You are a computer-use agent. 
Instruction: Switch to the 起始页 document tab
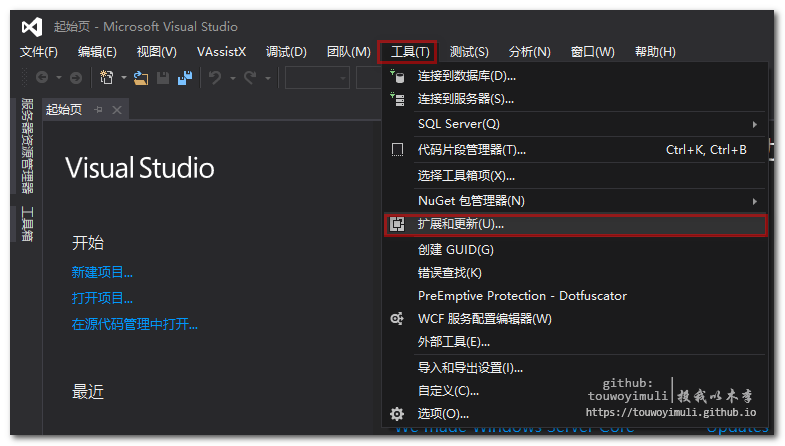(64, 110)
